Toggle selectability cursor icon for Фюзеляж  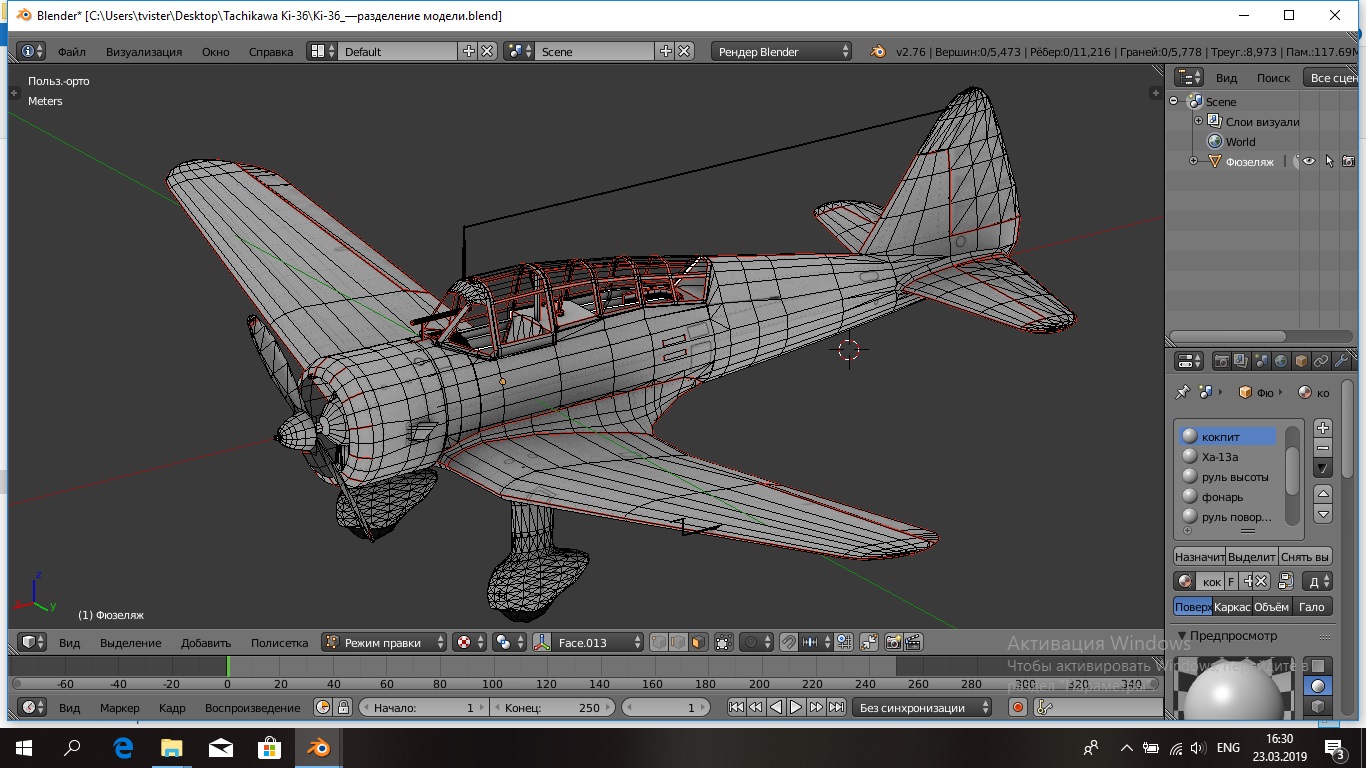tap(1329, 161)
